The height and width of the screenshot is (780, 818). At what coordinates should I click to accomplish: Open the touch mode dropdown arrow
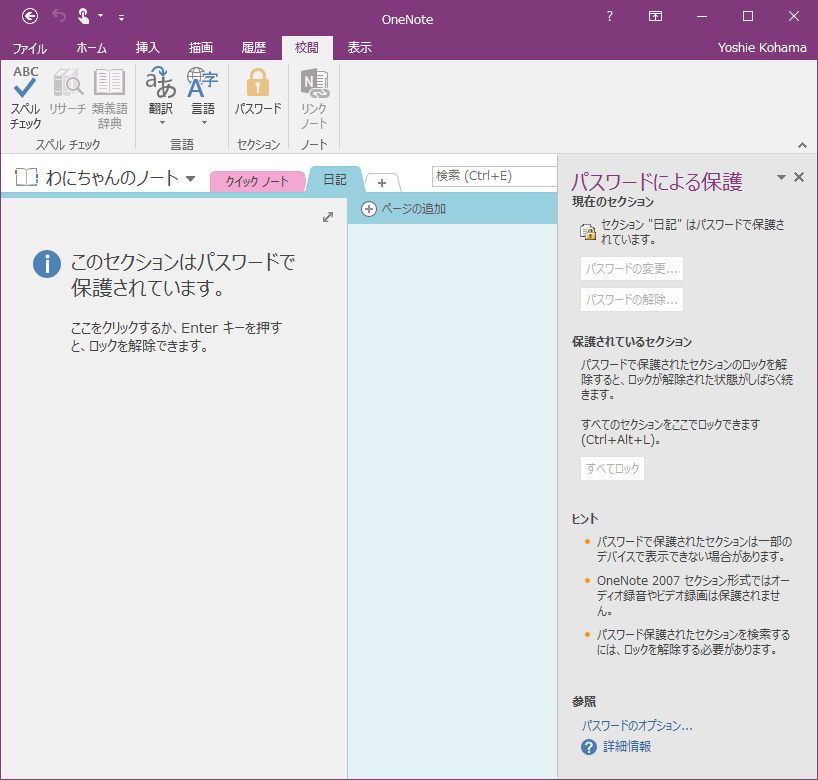[x=101, y=16]
